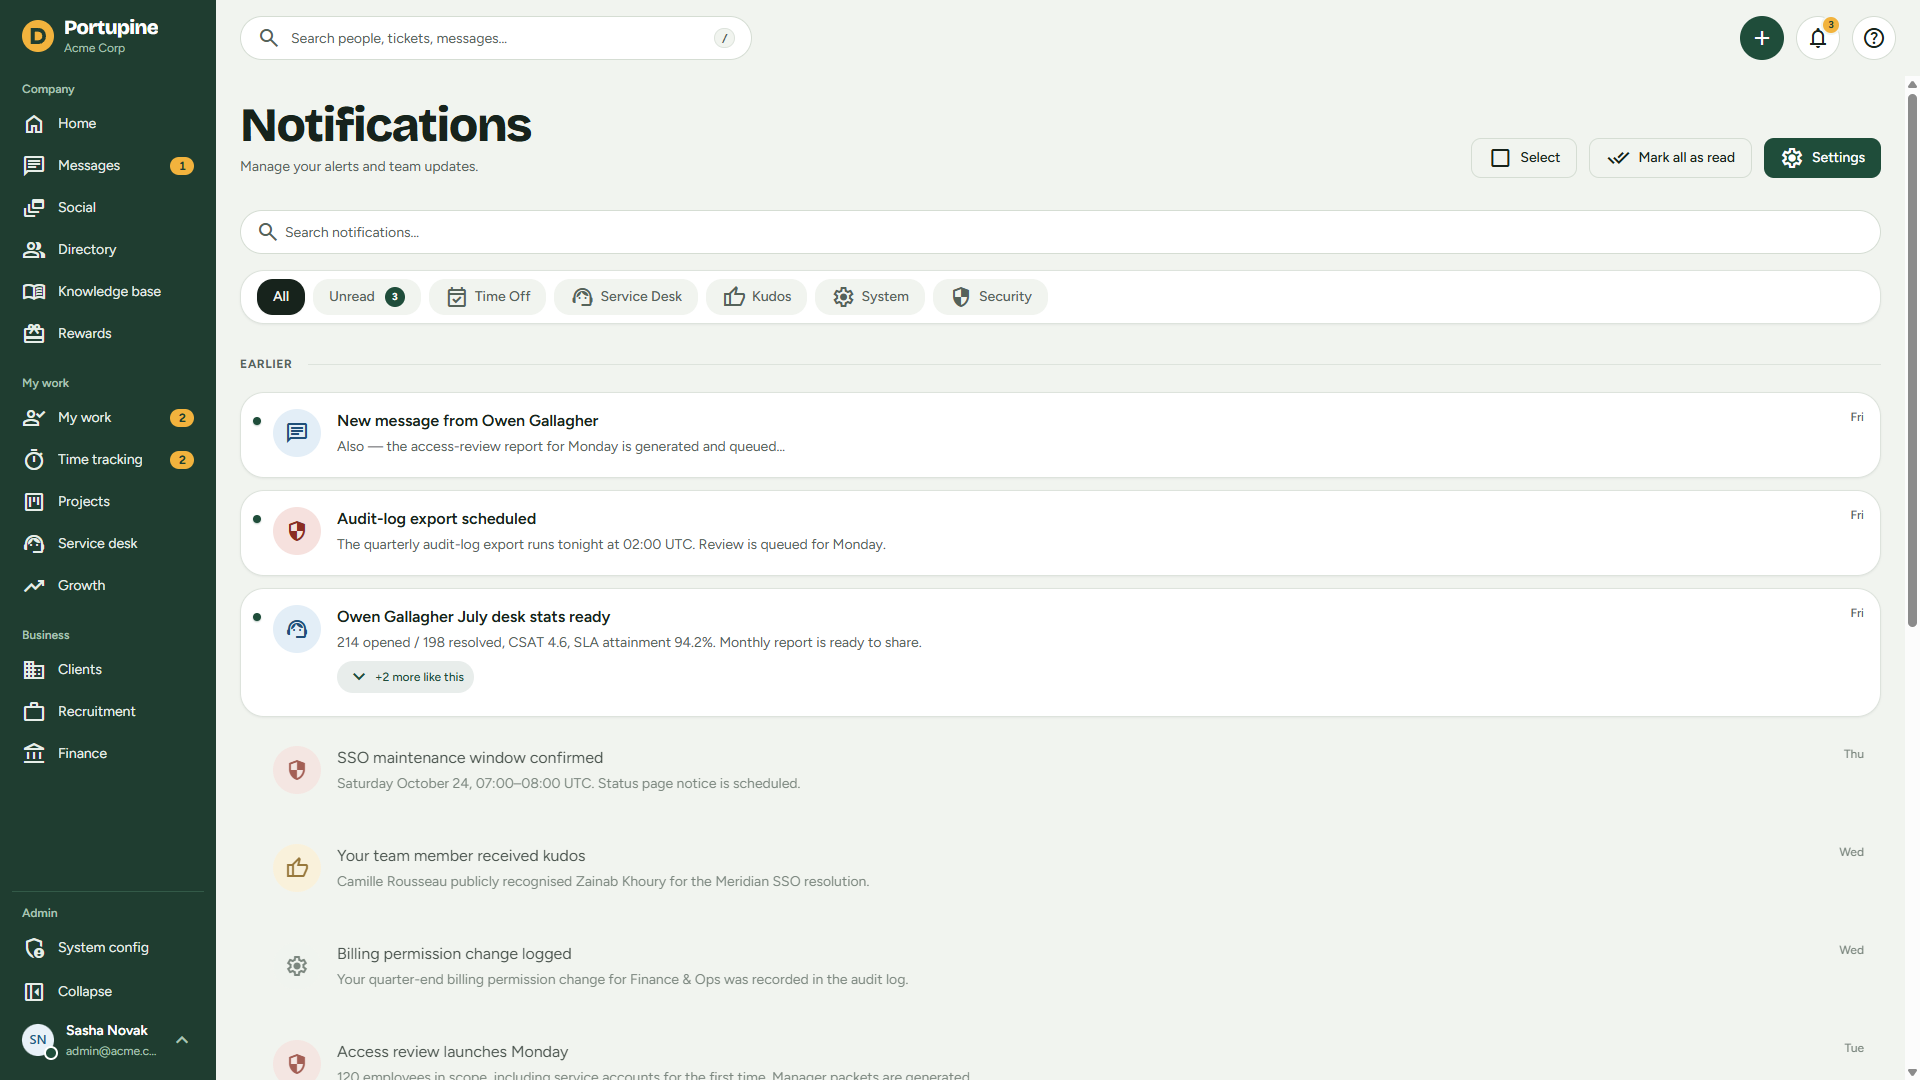Viewport: 1920px width, 1080px height.
Task: Open Knowledge base in the sidebar
Action: pos(108,292)
